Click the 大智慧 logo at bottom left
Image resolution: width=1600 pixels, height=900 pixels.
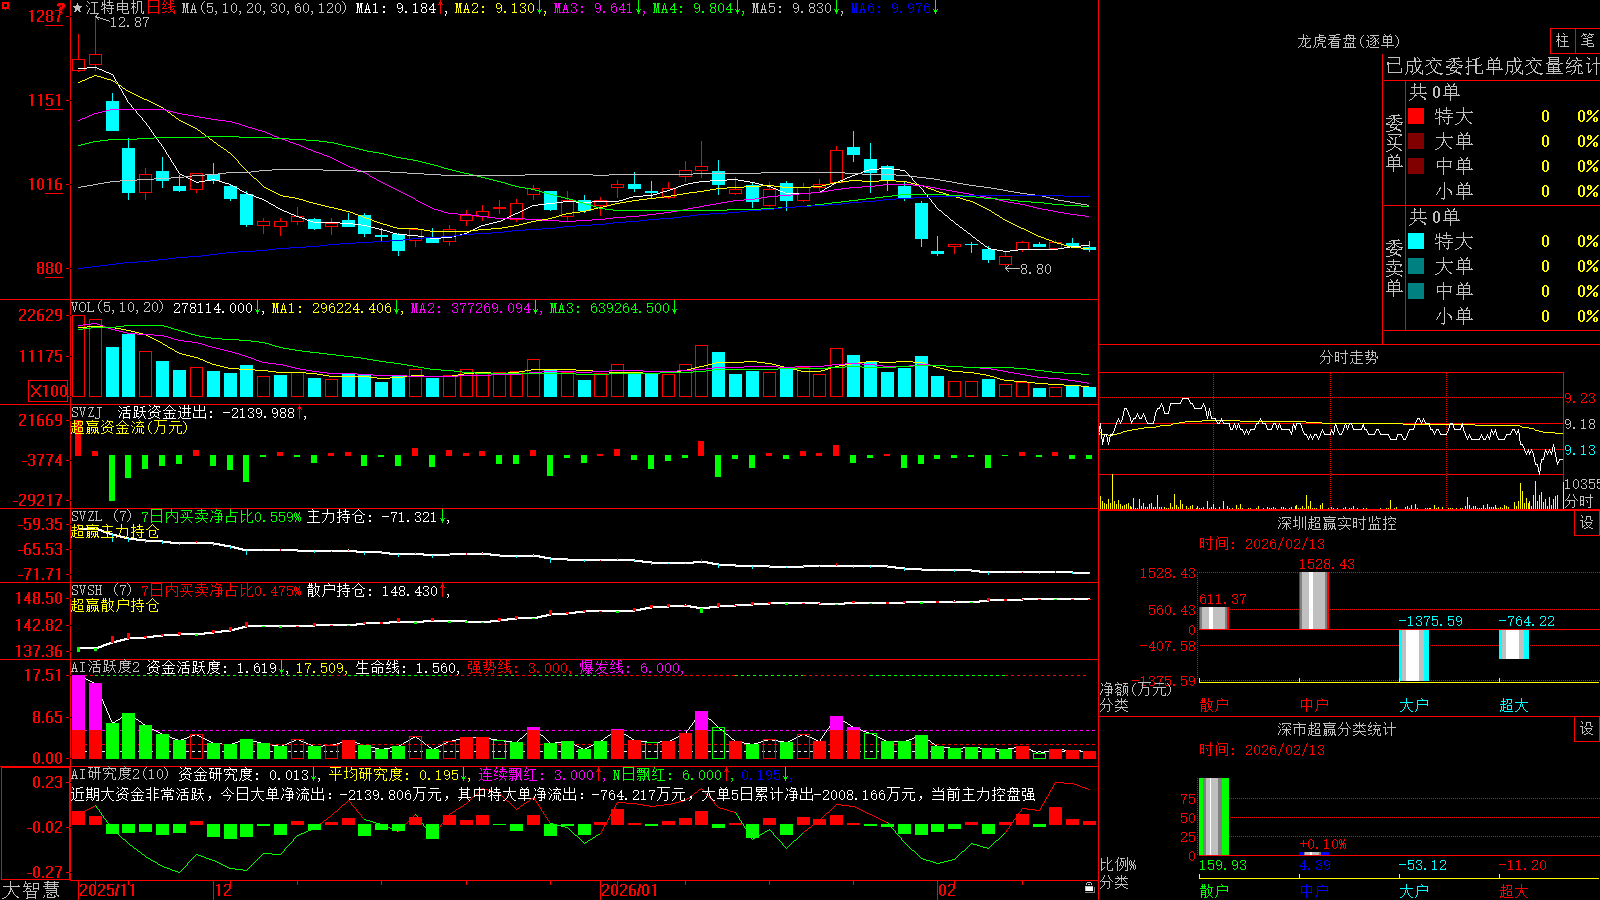[x=31, y=889]
